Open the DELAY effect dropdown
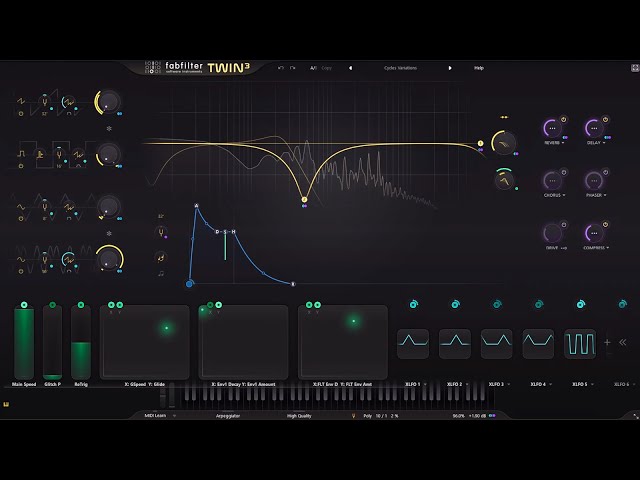Screen dimensions: 640x480 [596, 143]
